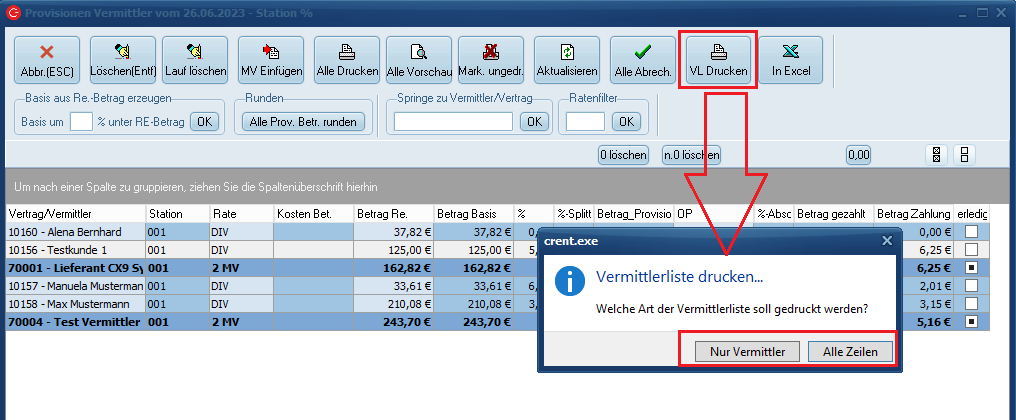Click the Mark. ungedr. toolbar button

click(x=491, y=61)
